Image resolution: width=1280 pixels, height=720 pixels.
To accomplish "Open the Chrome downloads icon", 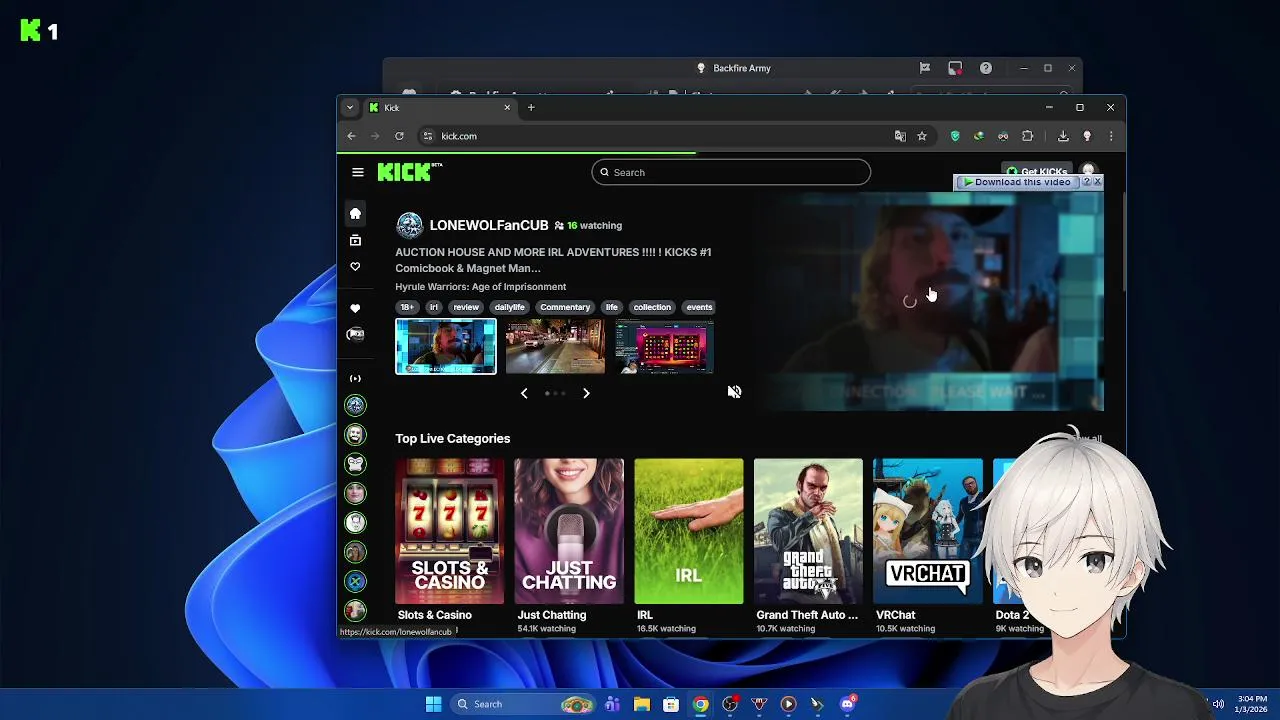I will tap(1063, 136).
